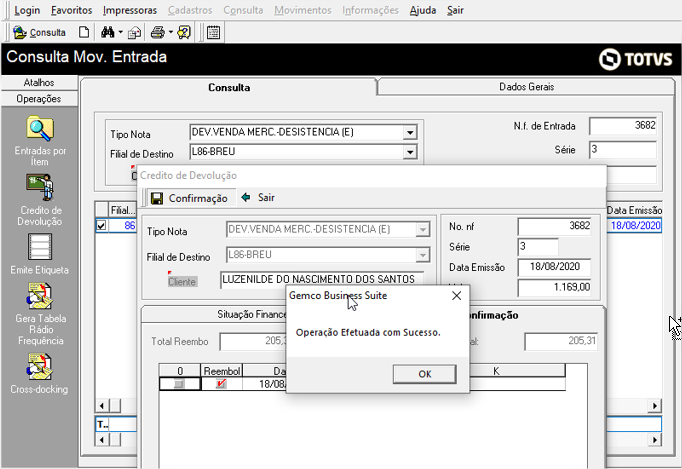This screenshot has width=682, height=469.
Task: Open Cross-docking shortcut
Action: [x=40, y=374]
